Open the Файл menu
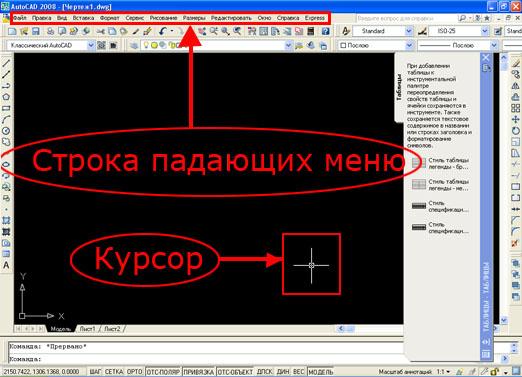The height and width of the screenshot is (377, 522). (x=20, y=18)
